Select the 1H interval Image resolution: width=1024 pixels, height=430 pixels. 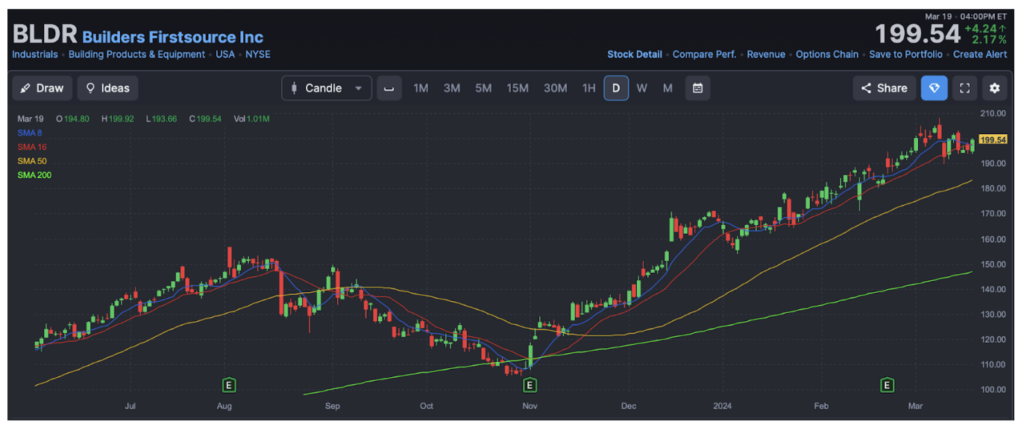point(589,88)
